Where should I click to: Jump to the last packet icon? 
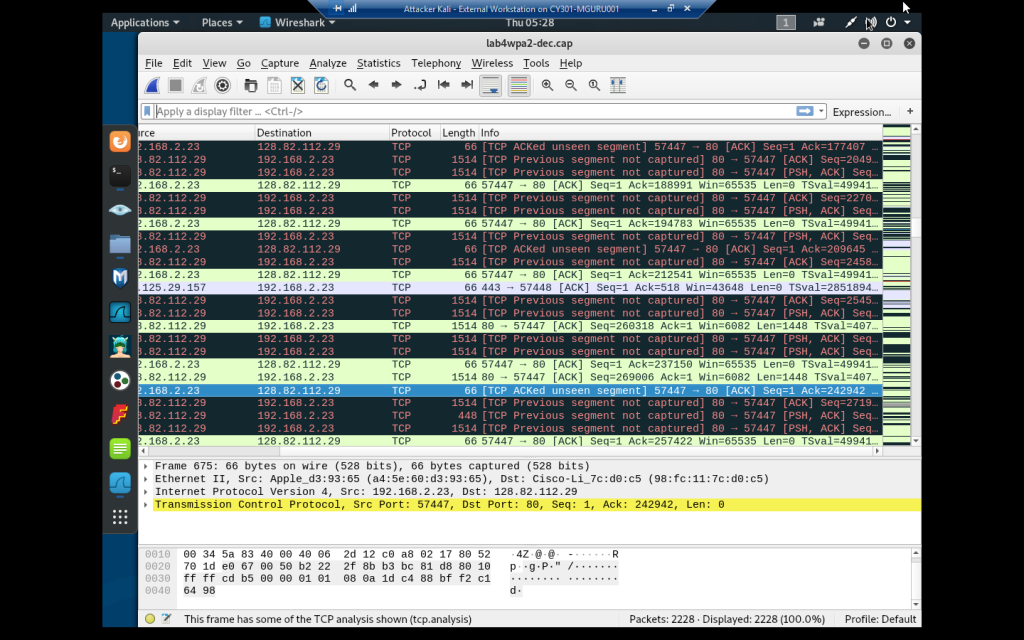pyautogui.click(x=467, y=86)
